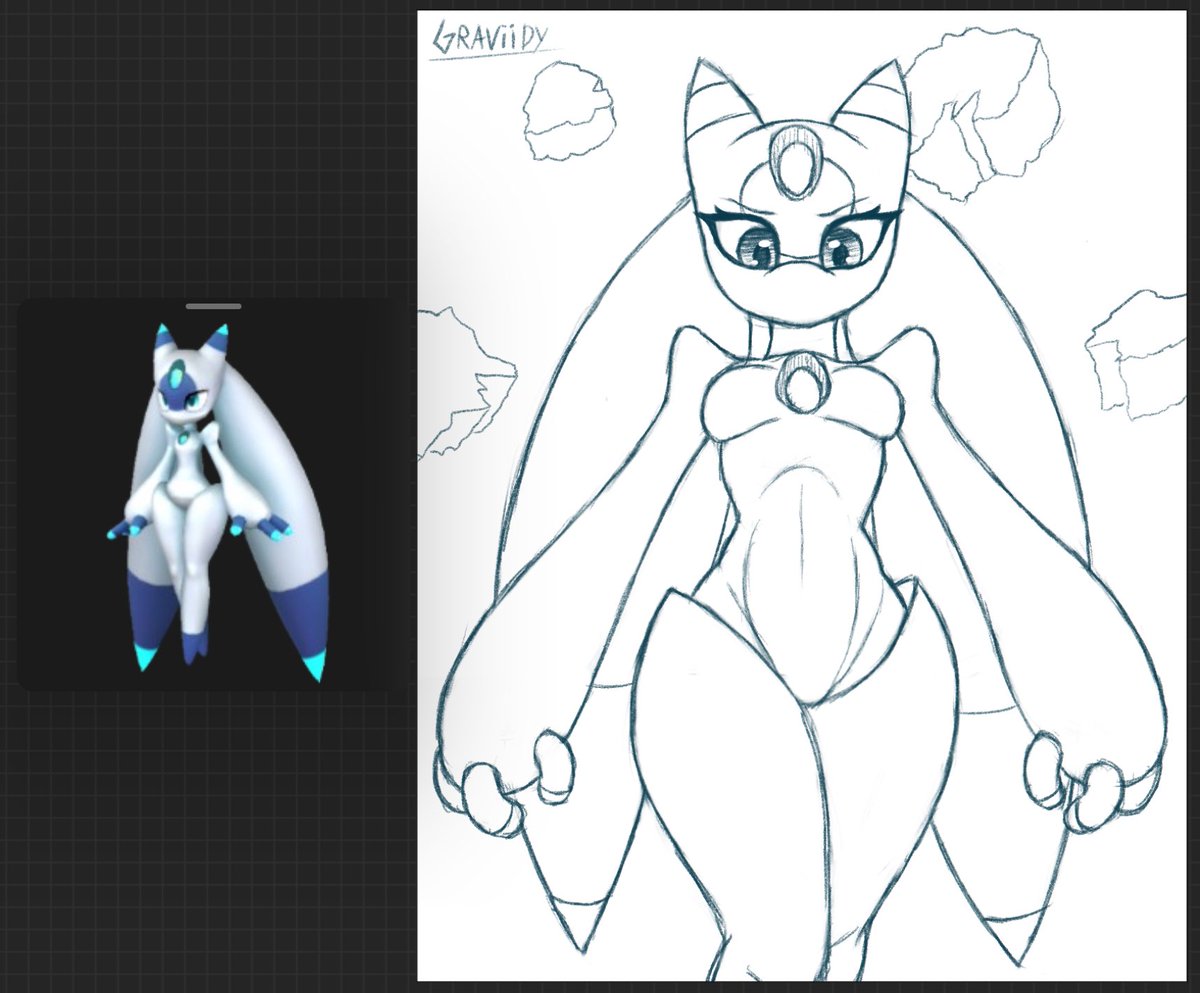Click the floating reference image thumbnail
This screenshot has width=1200, height=993.
pos(214,494)
